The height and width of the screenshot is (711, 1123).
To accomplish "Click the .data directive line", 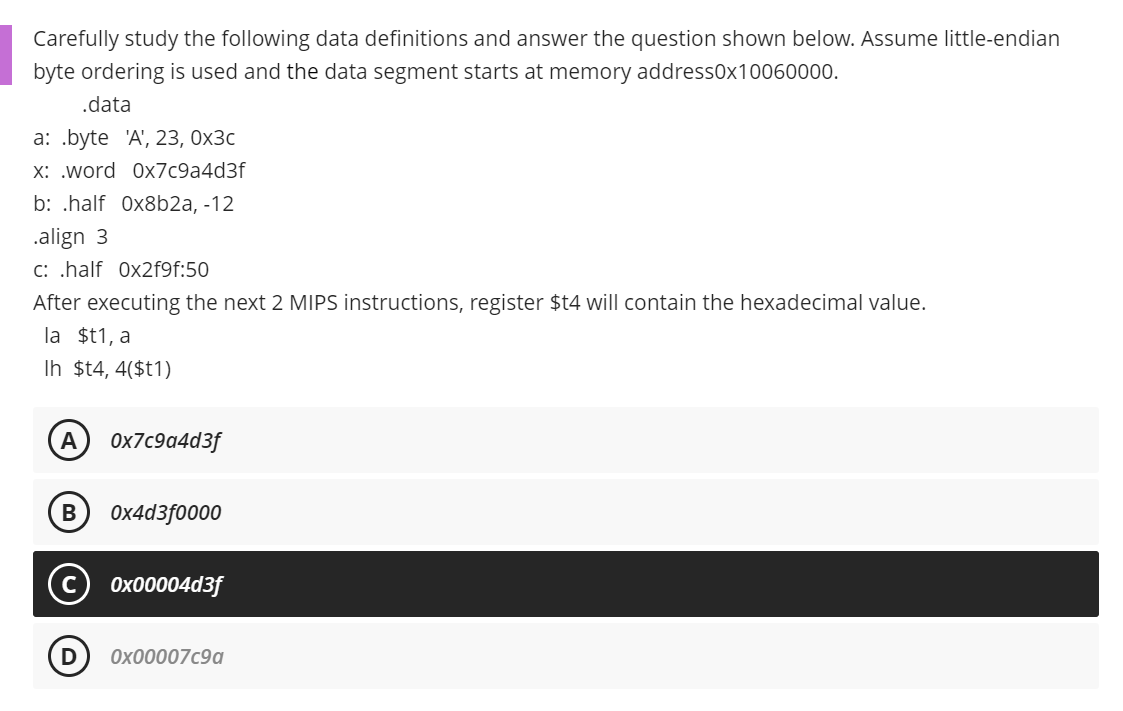I will (107, 104).
